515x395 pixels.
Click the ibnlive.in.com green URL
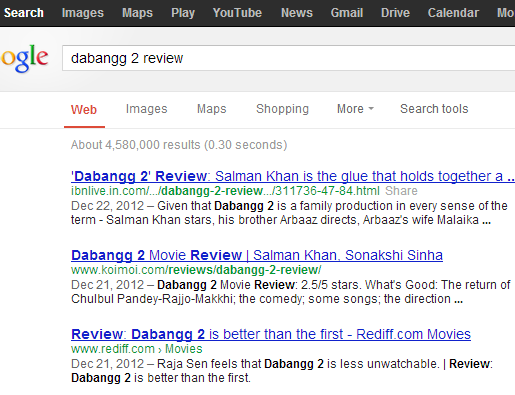(225, 191)
